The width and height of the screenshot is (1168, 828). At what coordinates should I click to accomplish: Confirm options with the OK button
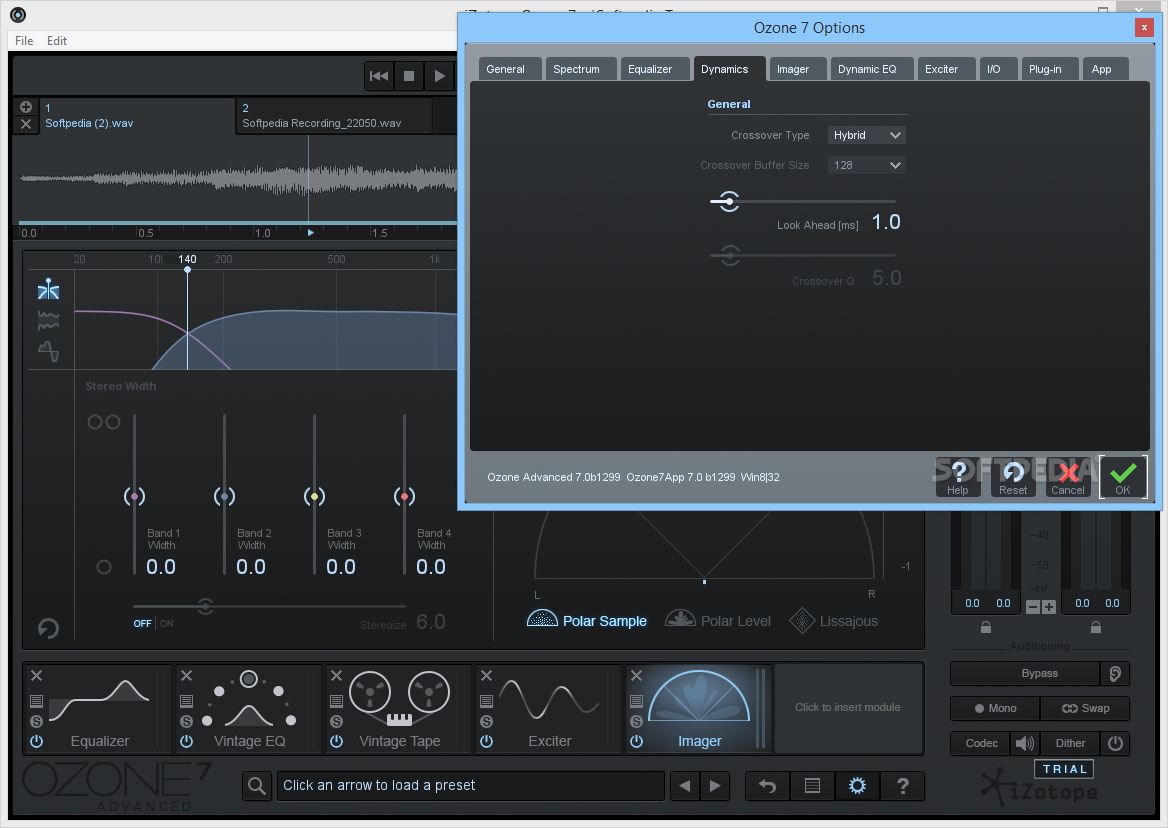pyautogui.click(x=1123, y=477)
